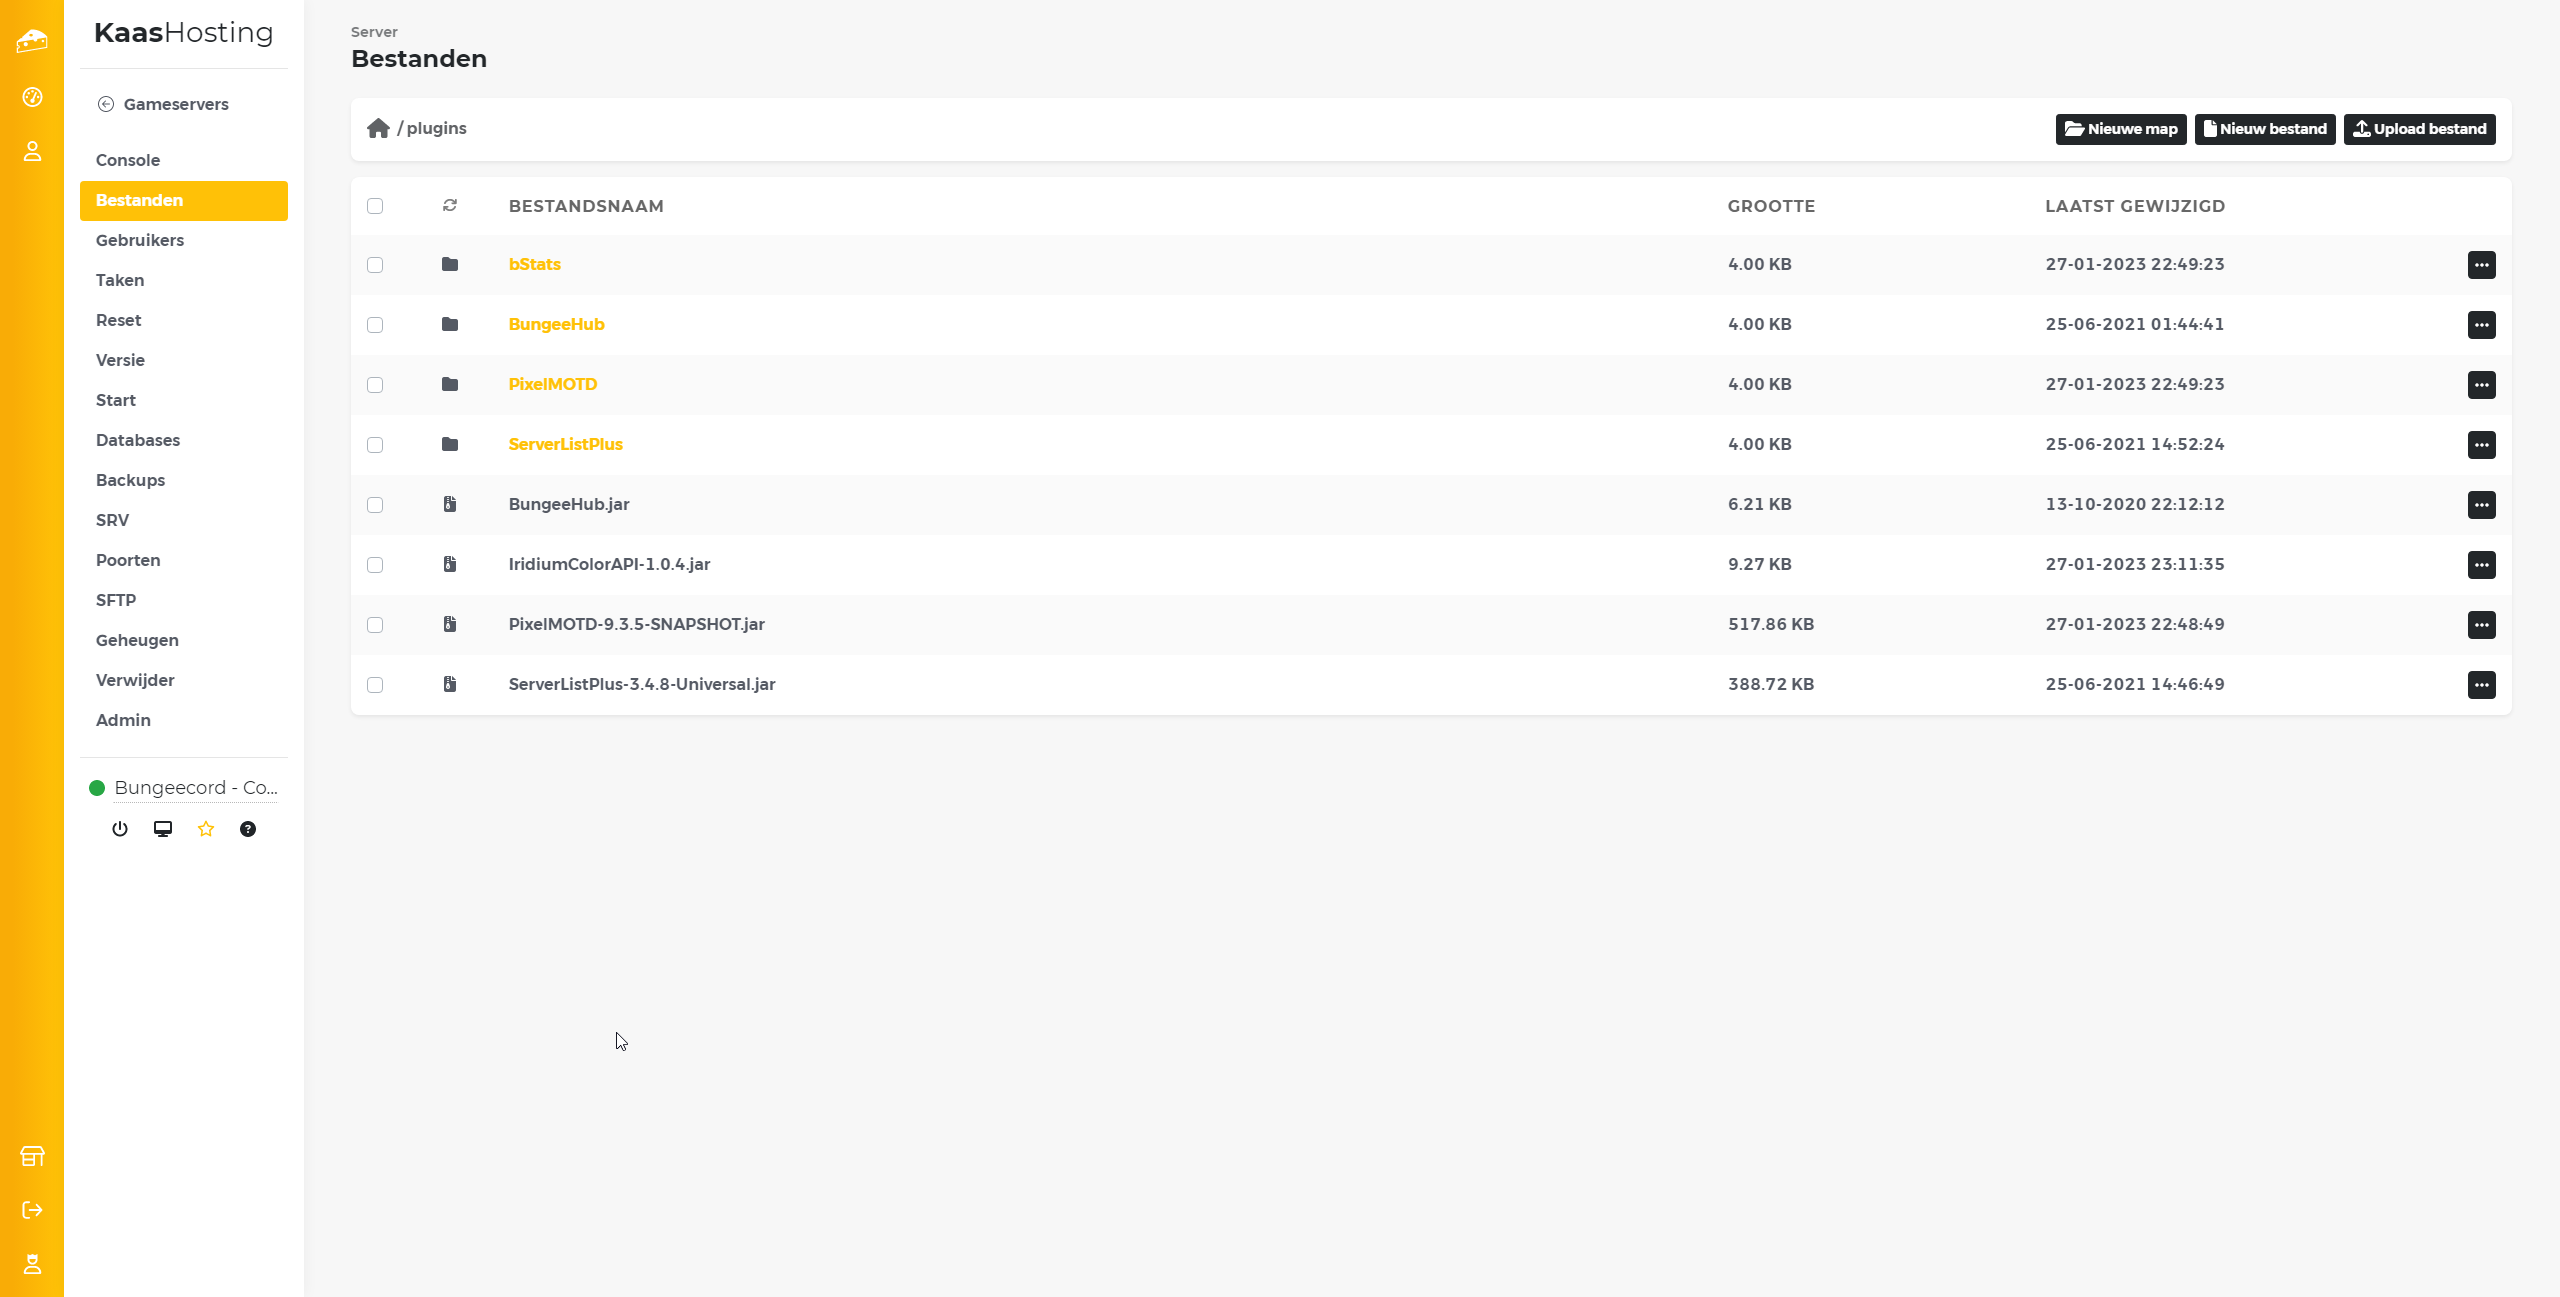Click the logout icon in left rail
This screenshot has width=2560, height=1297.
[32, 1210]
